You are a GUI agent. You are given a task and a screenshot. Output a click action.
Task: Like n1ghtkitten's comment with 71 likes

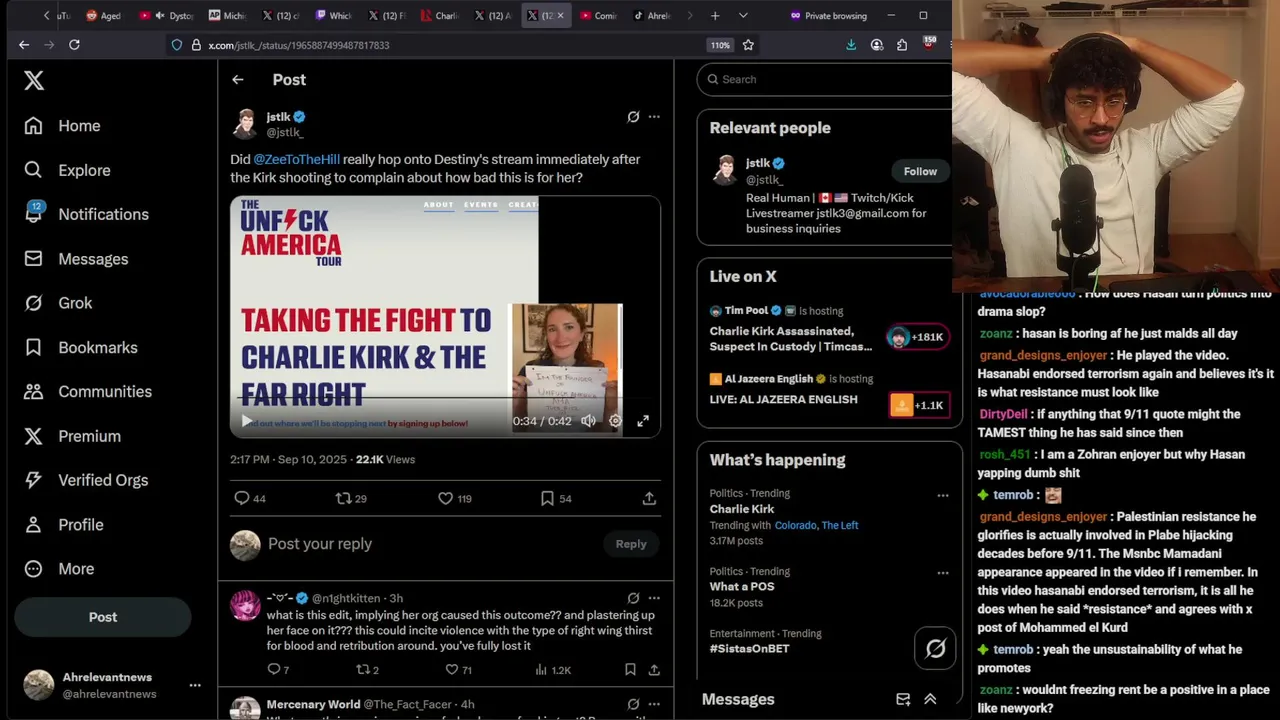[458, 670]
